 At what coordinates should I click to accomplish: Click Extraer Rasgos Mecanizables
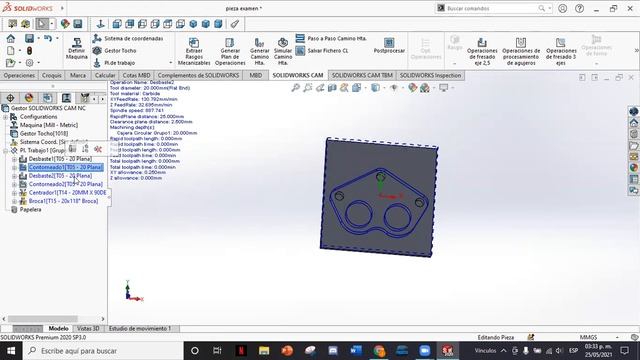pos(194,51)
